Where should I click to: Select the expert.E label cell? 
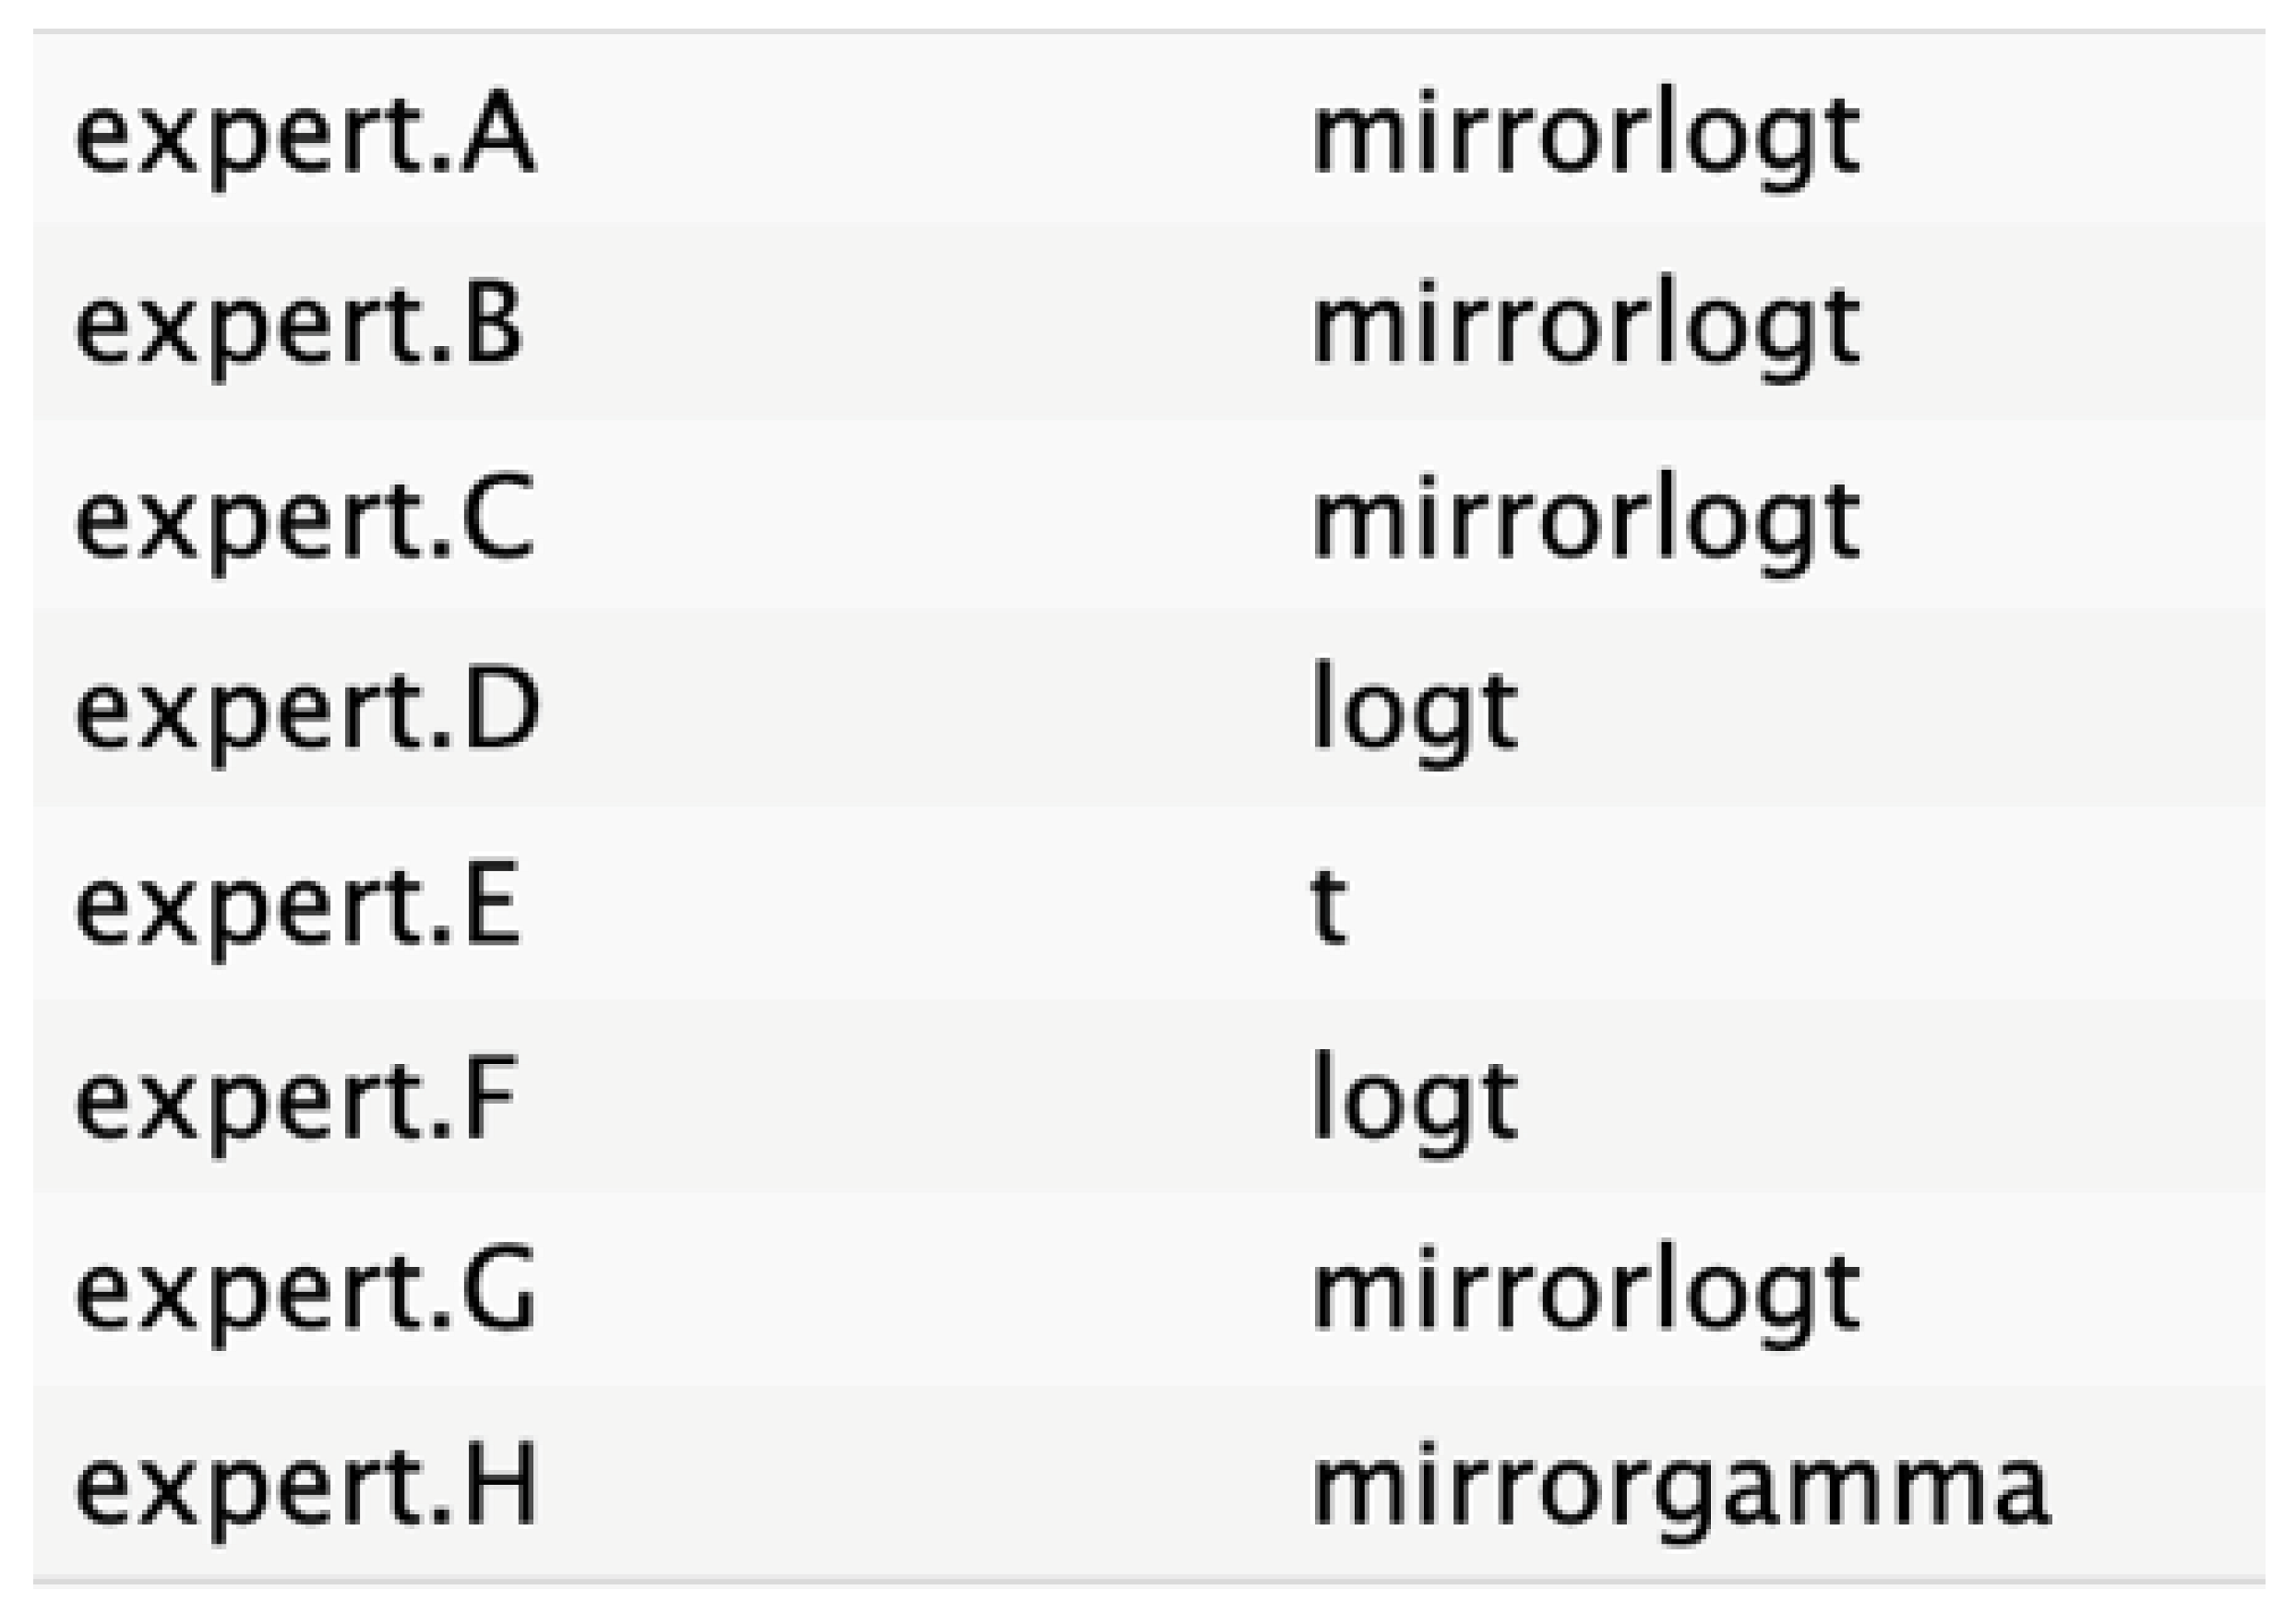click(298, 906)
